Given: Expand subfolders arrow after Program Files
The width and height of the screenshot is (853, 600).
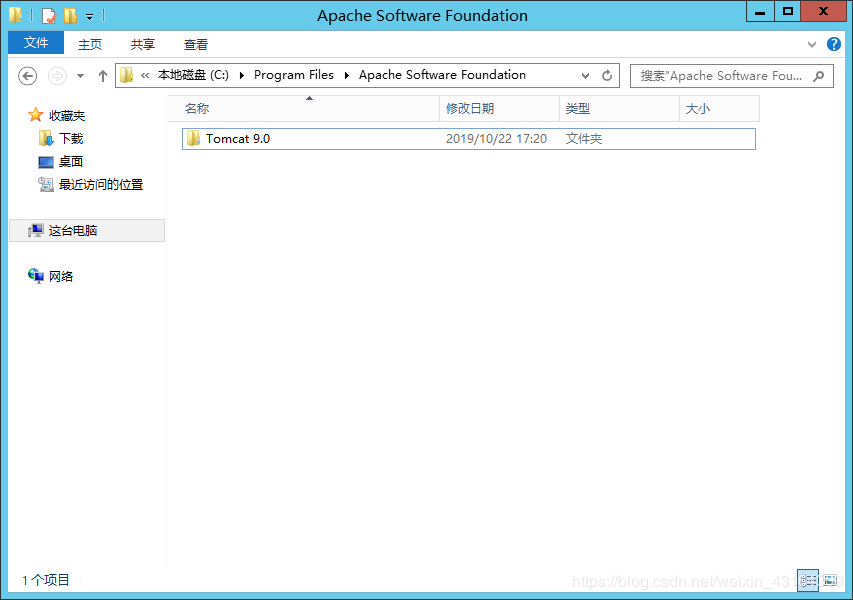Looking at the screenshot, I should tap(347, 75).
